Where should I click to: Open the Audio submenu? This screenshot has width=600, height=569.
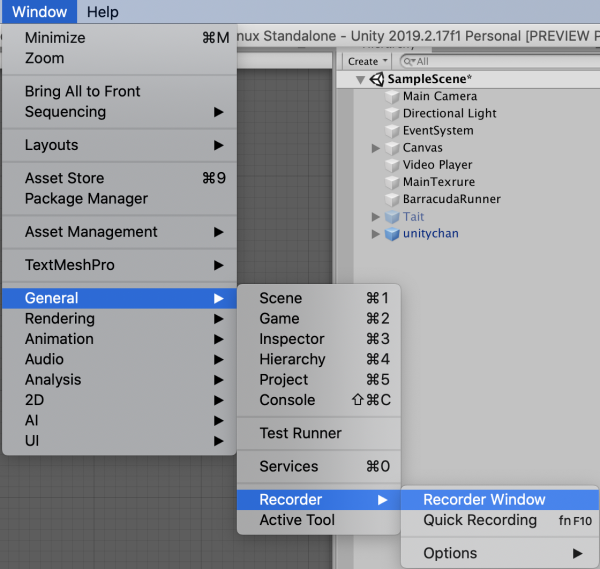[119, 359]
